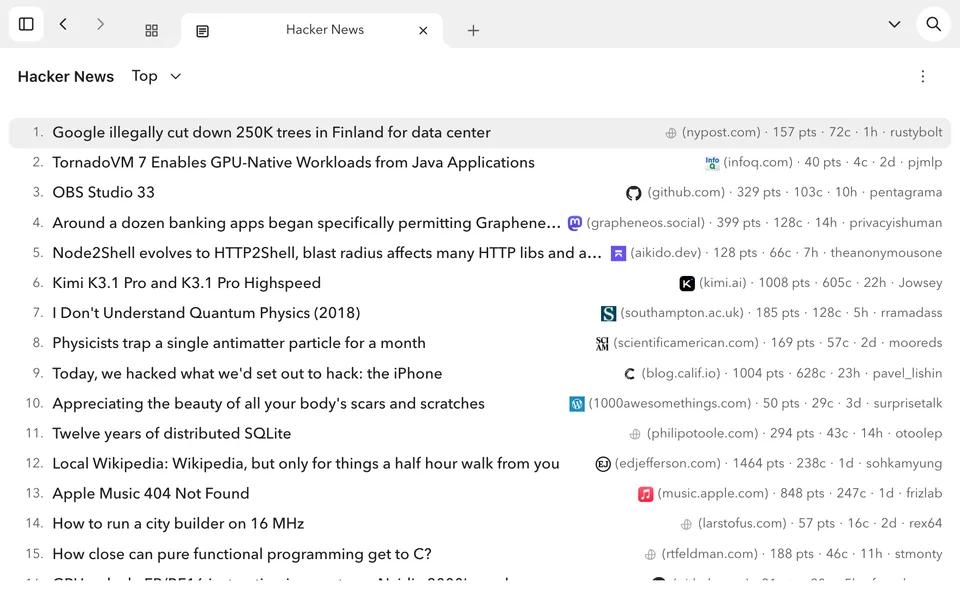
Task: Click the 247c comment count
Action: [x=851, y=493]
